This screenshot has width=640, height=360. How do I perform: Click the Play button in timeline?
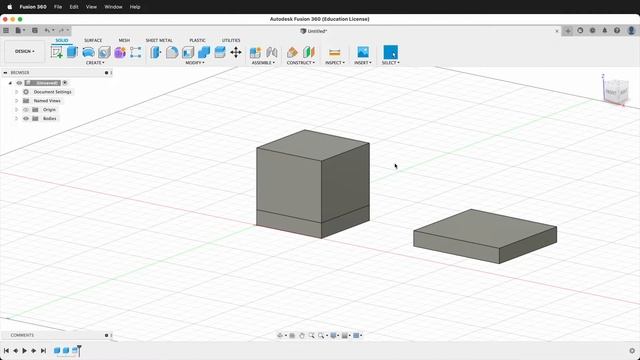tap(24, 351)
